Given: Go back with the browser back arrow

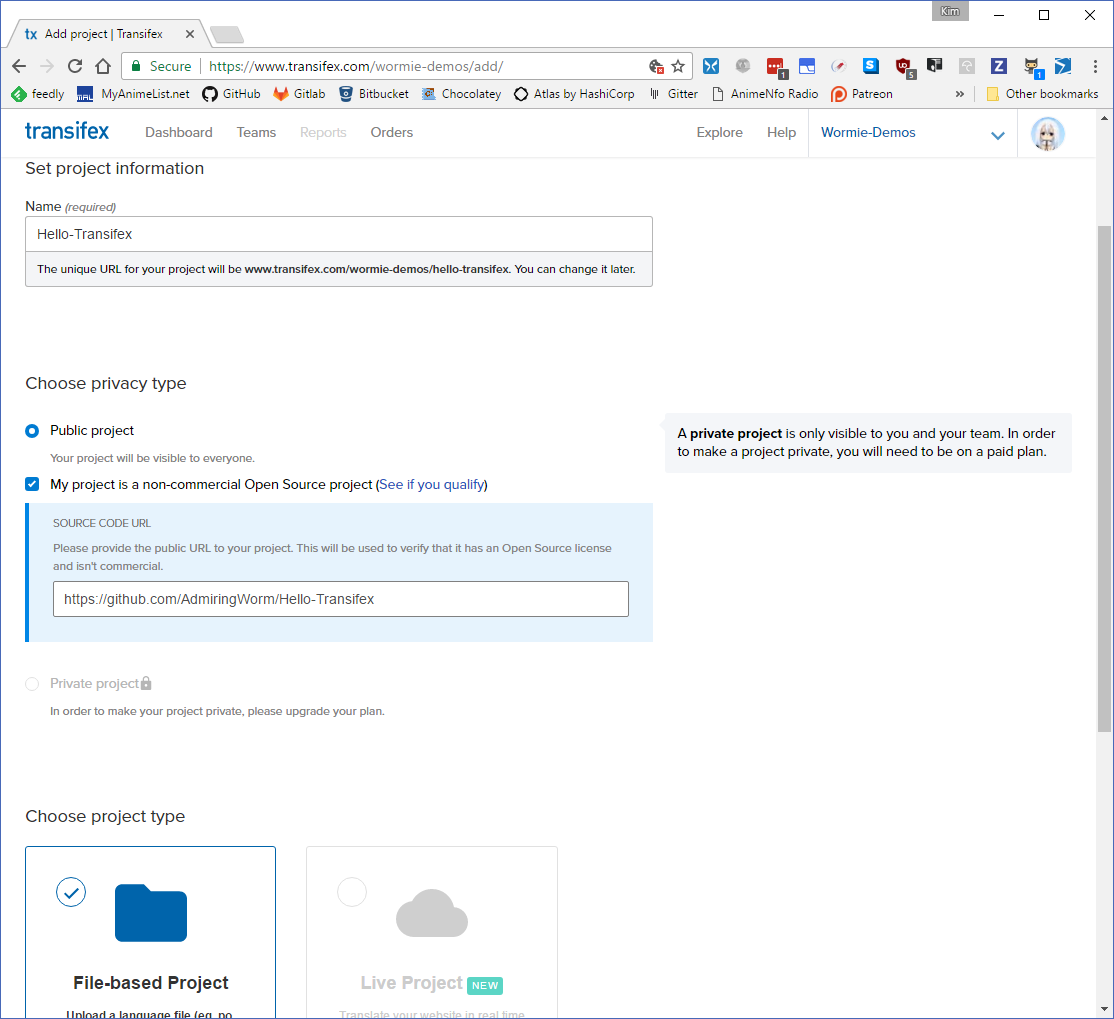Looking at the screenshot, I should pos(19,66).
